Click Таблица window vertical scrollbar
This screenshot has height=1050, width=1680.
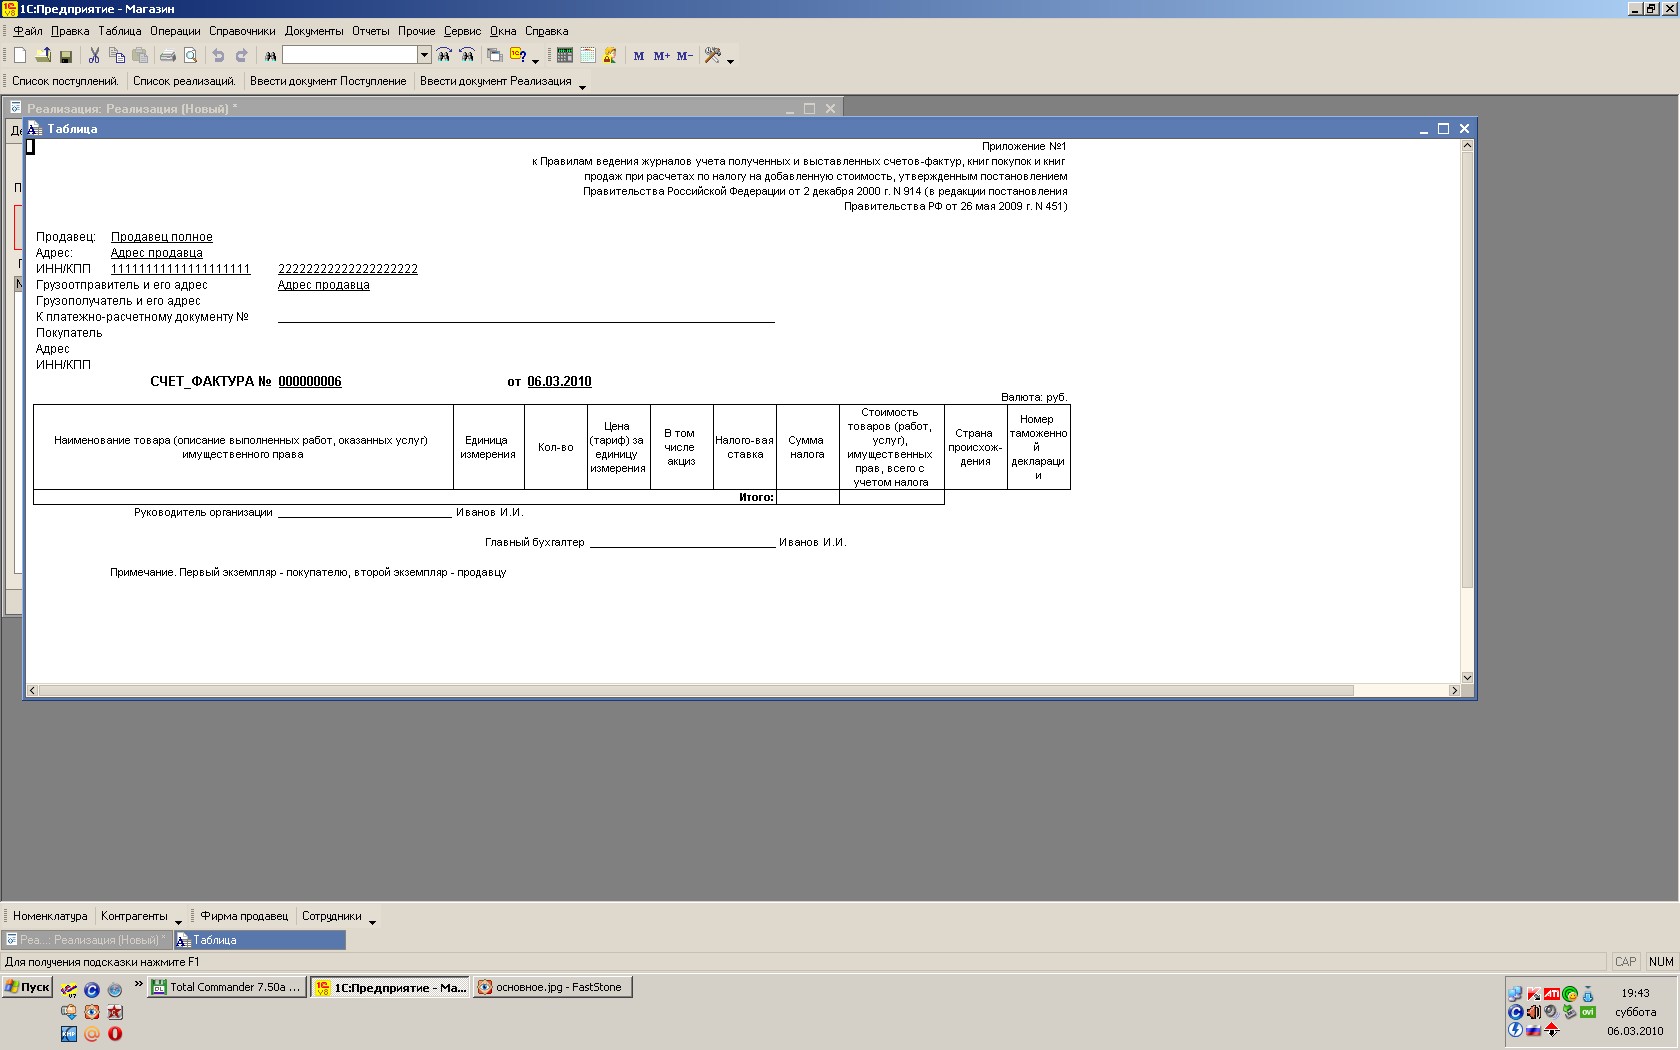click(x=1467, y=411)
